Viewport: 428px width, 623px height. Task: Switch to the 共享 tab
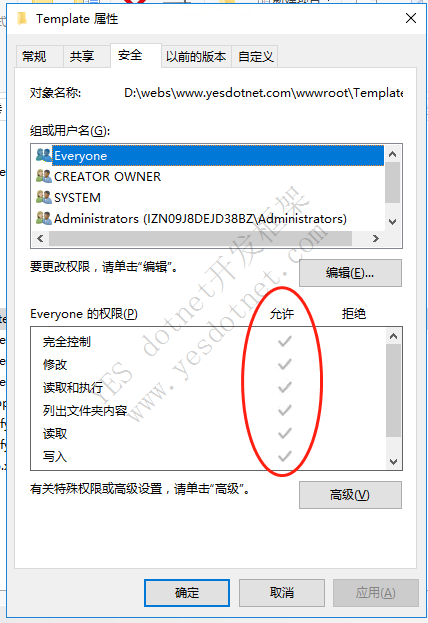click(x=82, y=56)
